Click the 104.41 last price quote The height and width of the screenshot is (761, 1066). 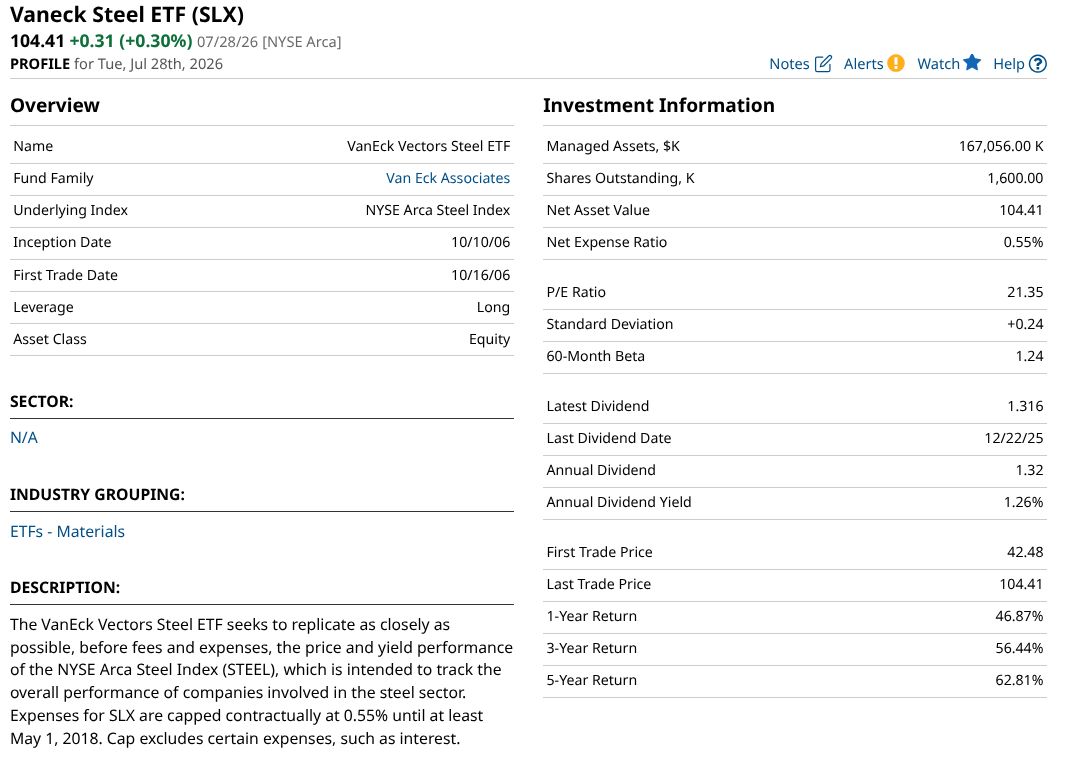point(37,41)
